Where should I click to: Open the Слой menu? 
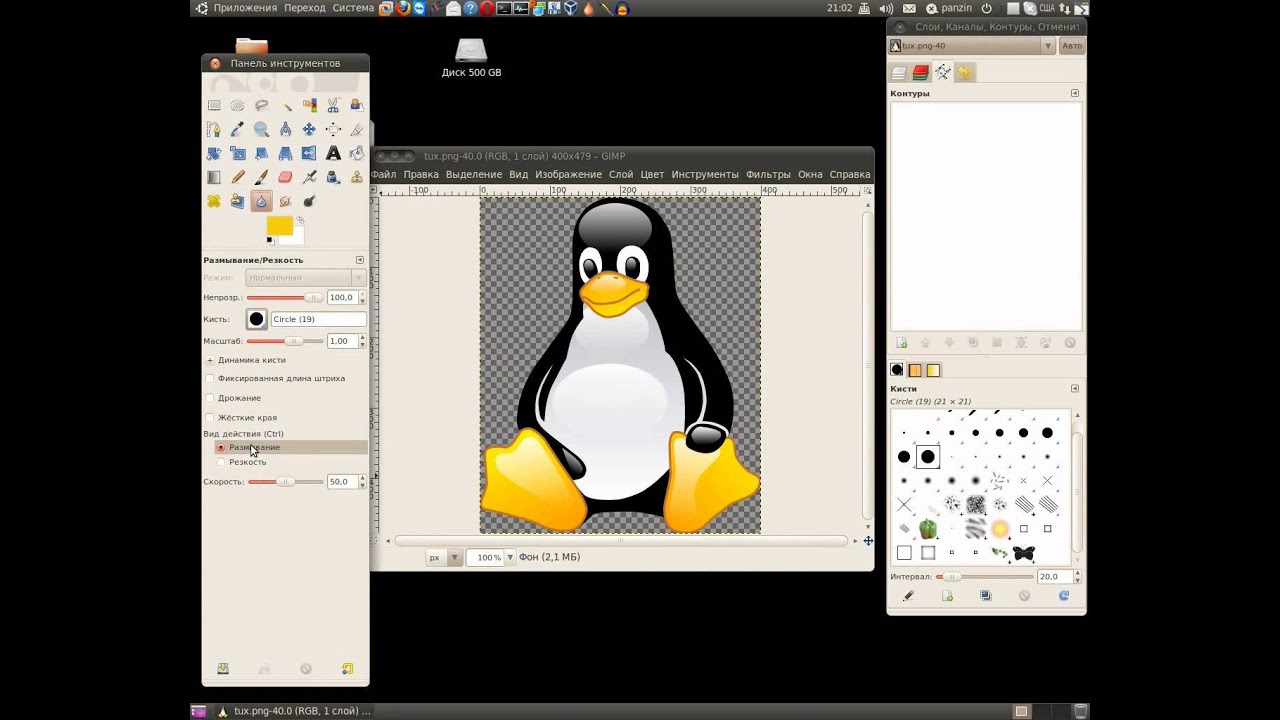coord(621,174)
